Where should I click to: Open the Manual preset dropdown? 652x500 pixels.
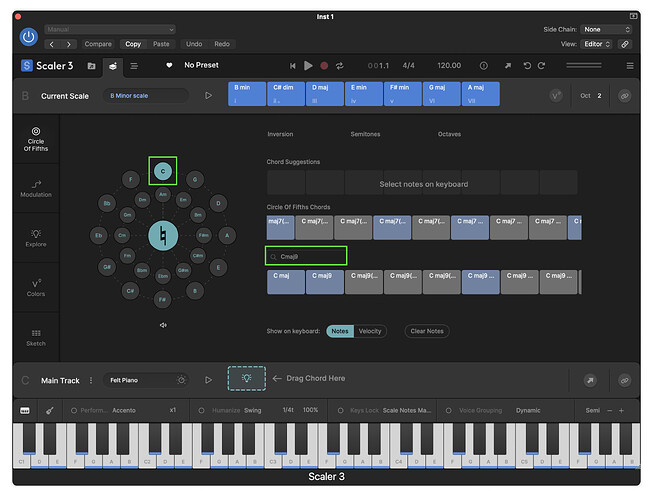tap(110, 29)
